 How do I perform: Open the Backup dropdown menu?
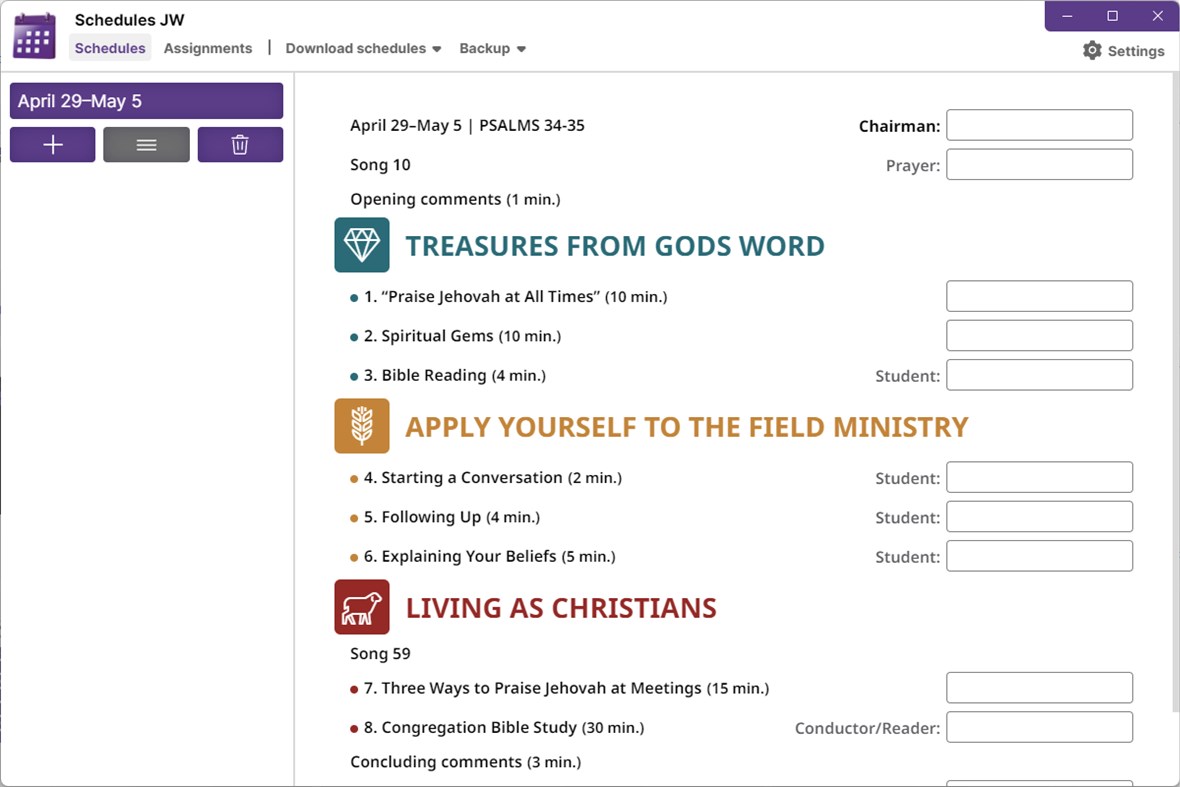492,48
